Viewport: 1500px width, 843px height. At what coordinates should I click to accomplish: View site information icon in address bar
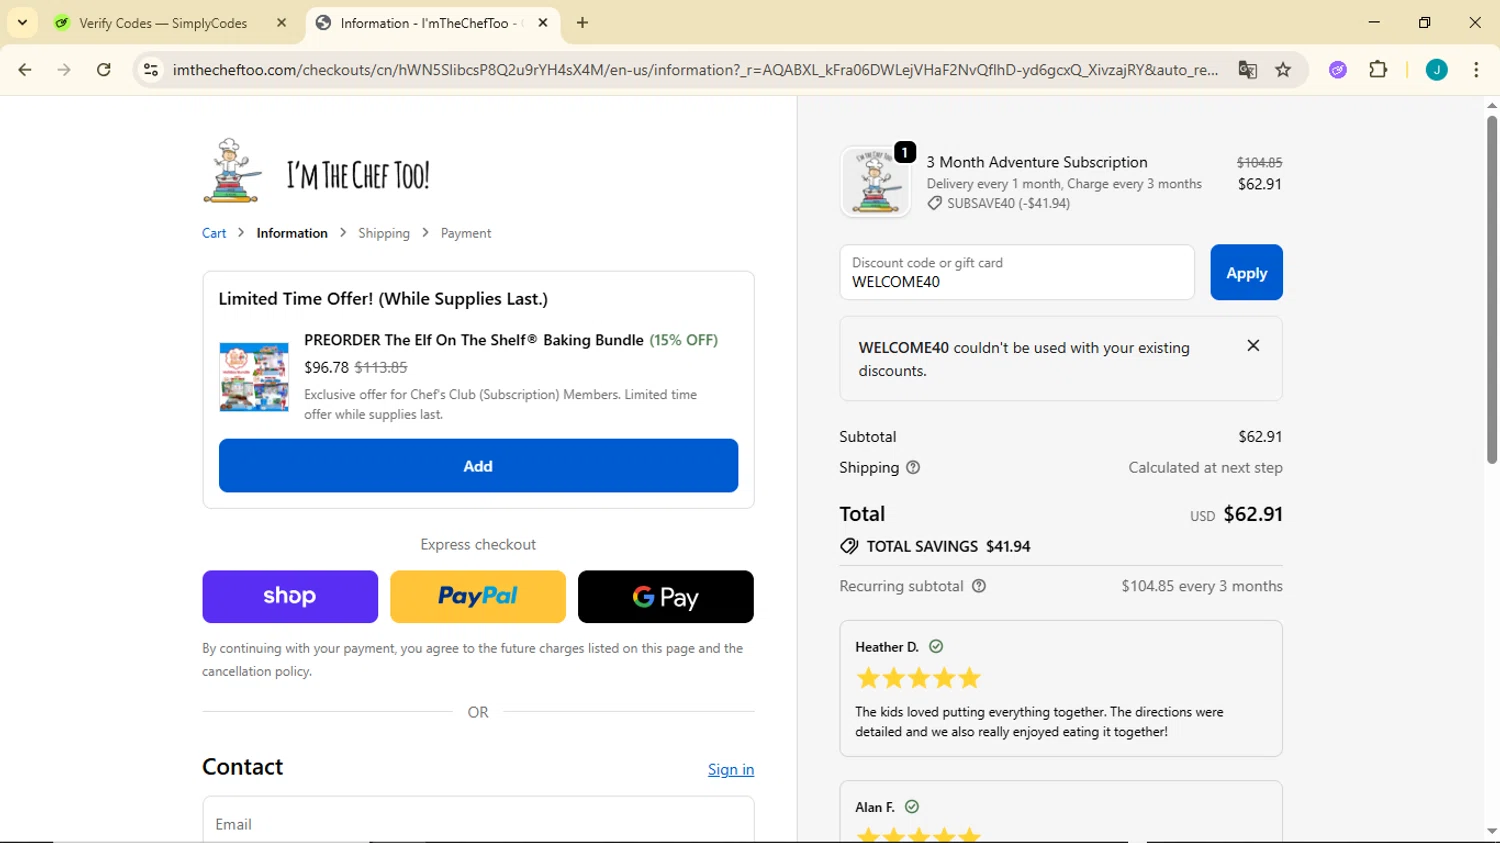(151, 70)
